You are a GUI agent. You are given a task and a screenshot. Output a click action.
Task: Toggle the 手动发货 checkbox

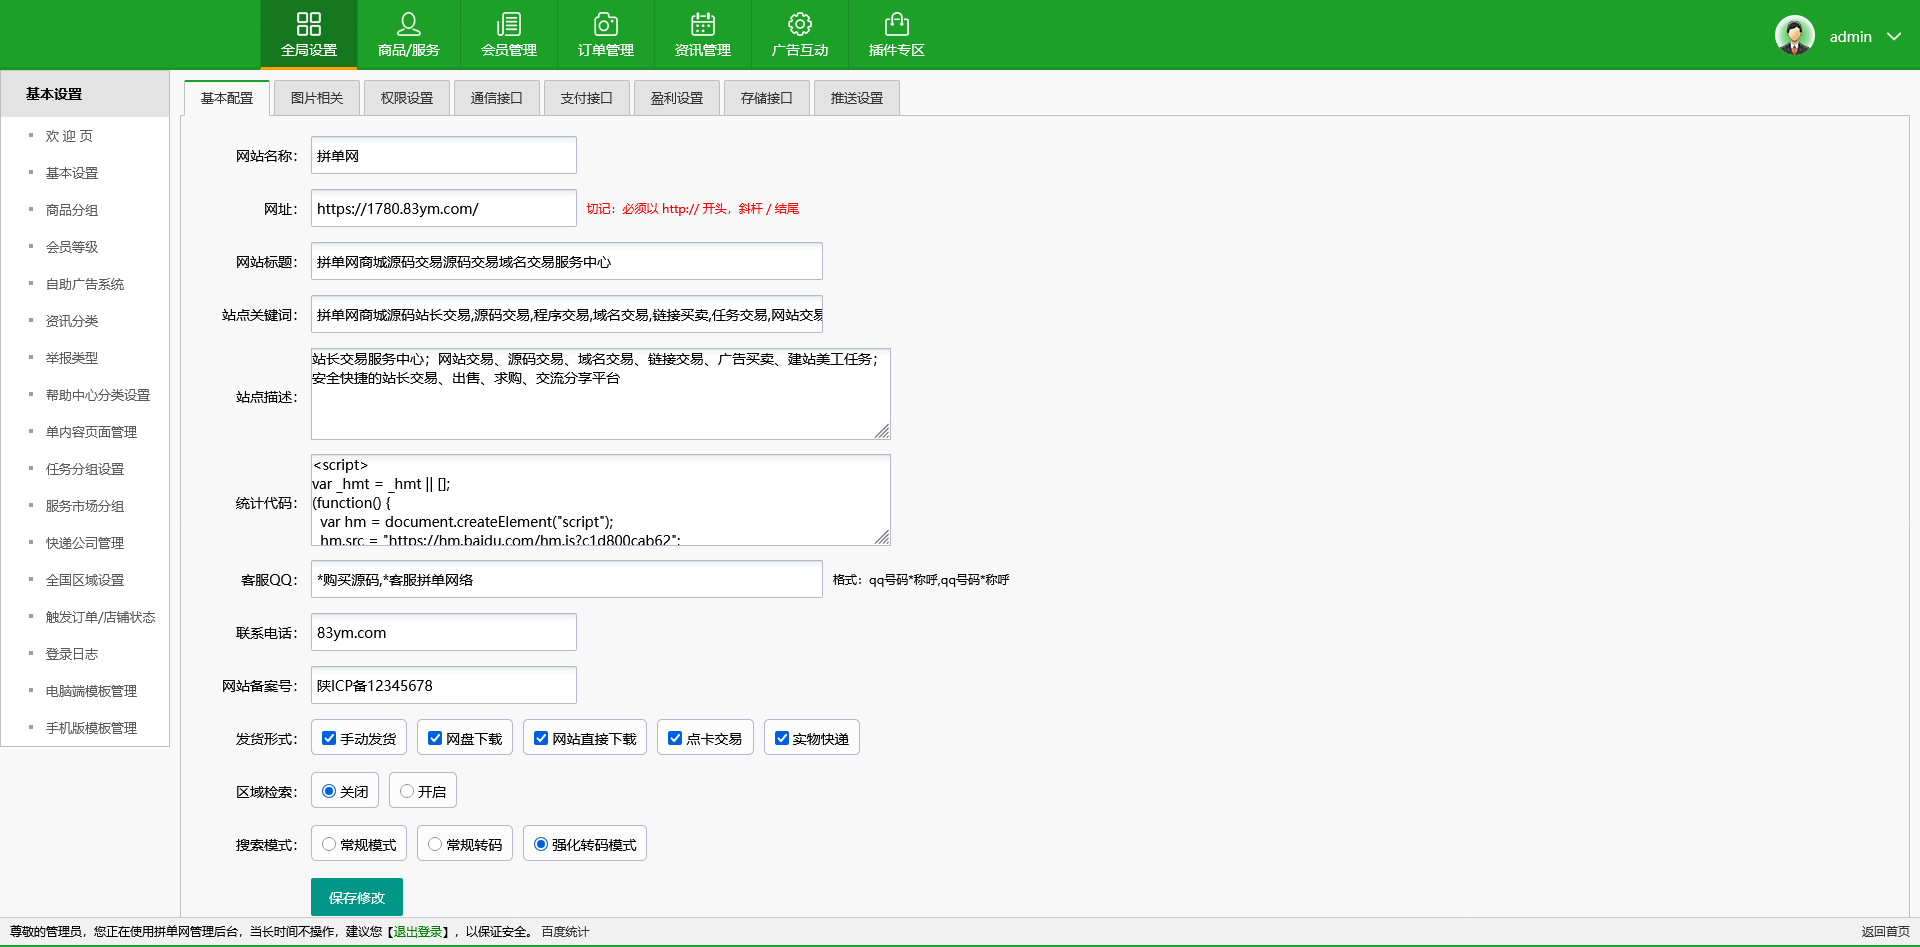[x=329, y=738]
